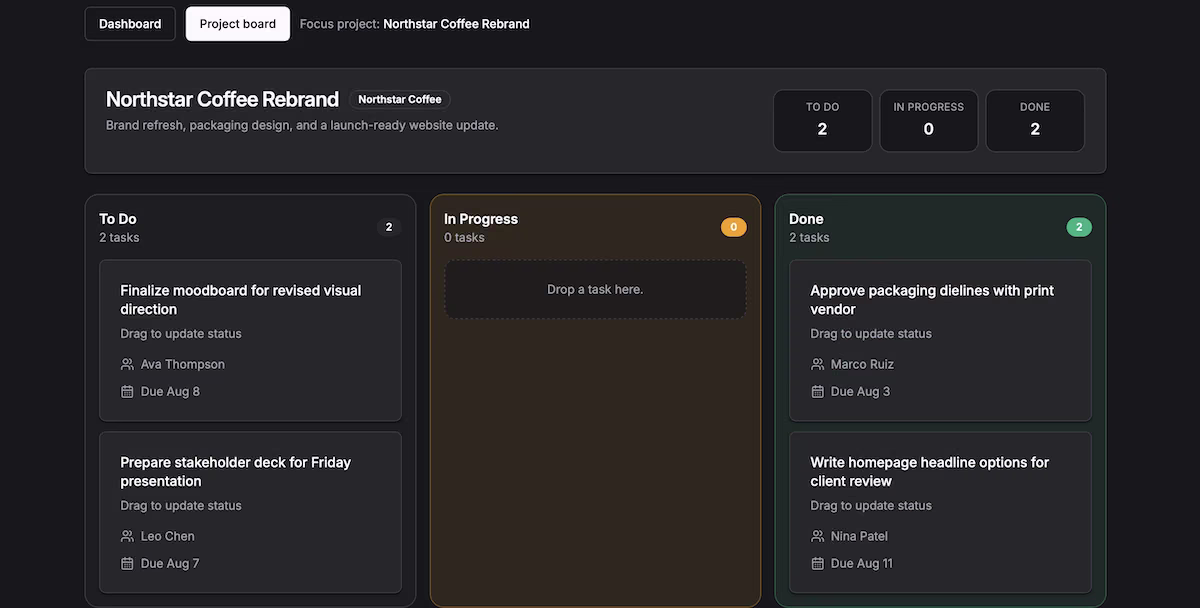Screen dimensions: 1200x608
Task: Click 'Drag to update status' in packaging dielines card
Action: click(x=871, y=333)
